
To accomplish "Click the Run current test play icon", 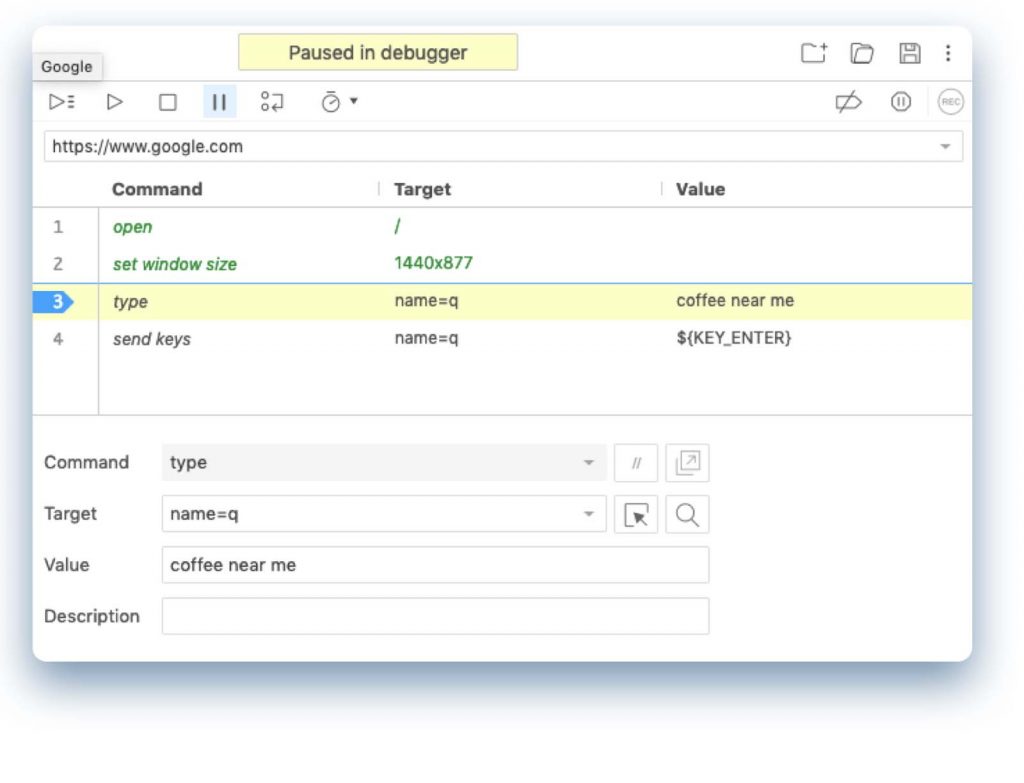I will (x=115, y=102).
